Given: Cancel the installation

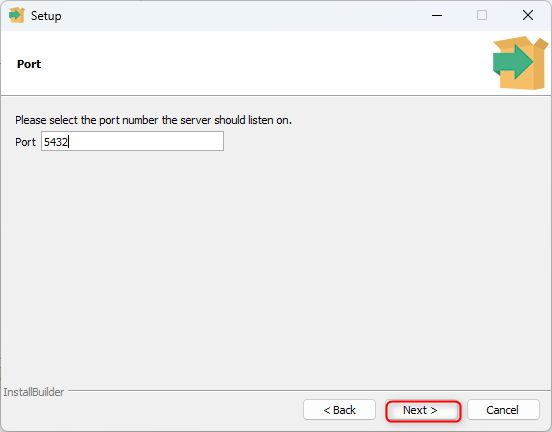Looking at the screenshot, I should [503, 410].
